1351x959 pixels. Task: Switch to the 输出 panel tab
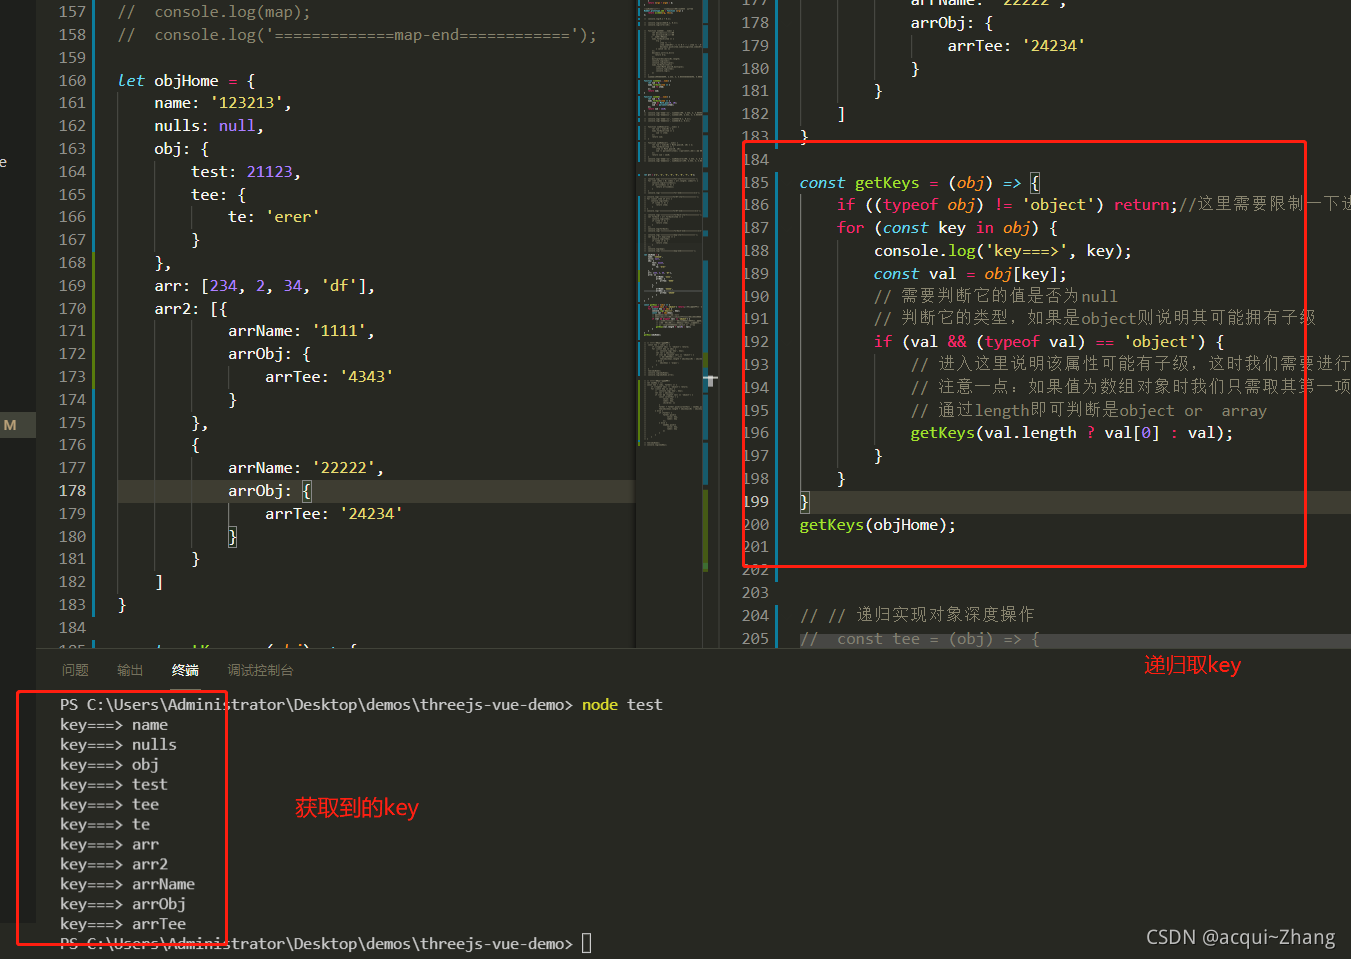[130, 670]
